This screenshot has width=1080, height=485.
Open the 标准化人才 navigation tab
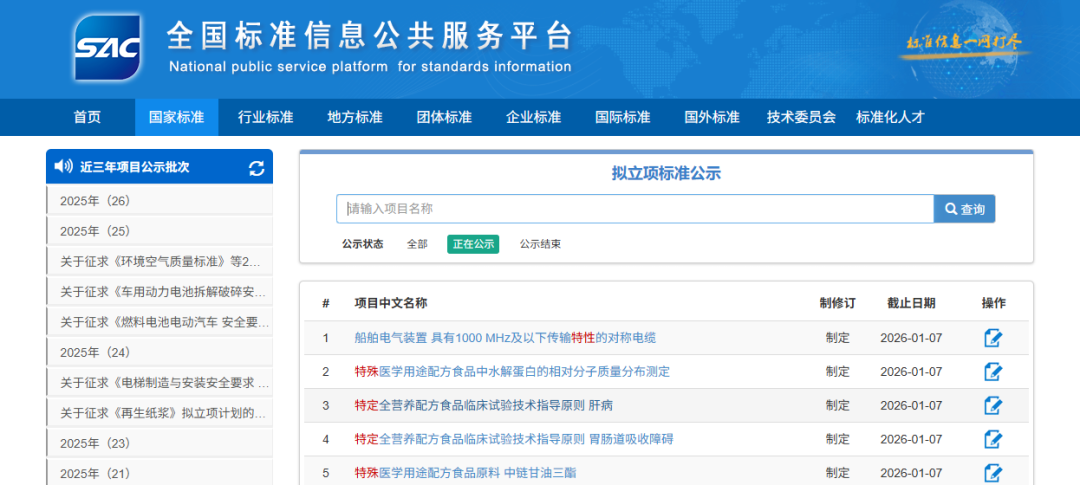pyautogui.click(x=890, y=117)
